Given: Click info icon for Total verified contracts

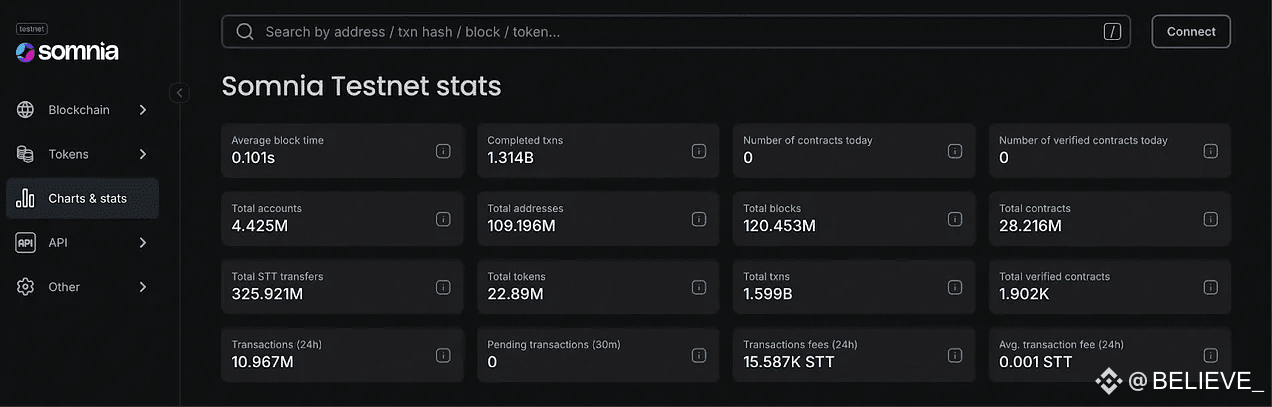Looking at the screenshot, I should [x=1211, y=287].
